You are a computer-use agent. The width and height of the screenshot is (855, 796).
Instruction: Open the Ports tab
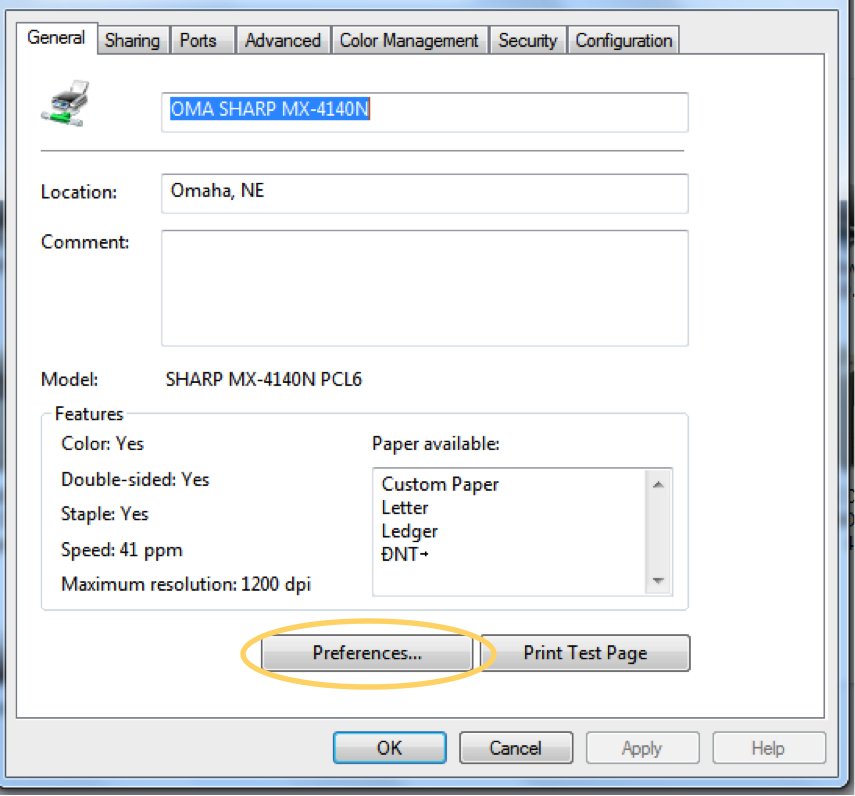(198, 41)
